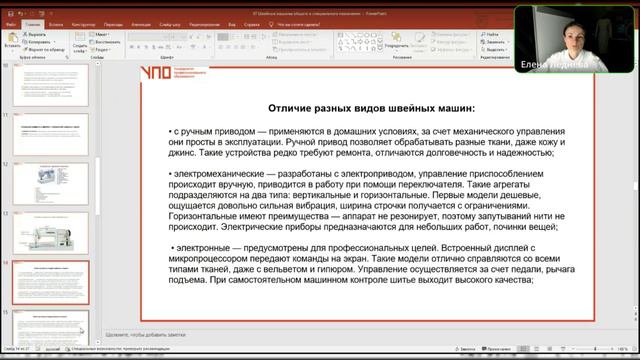
Task: Click the Clear formatting icon in font group
Action: click(x=209, y=37)
